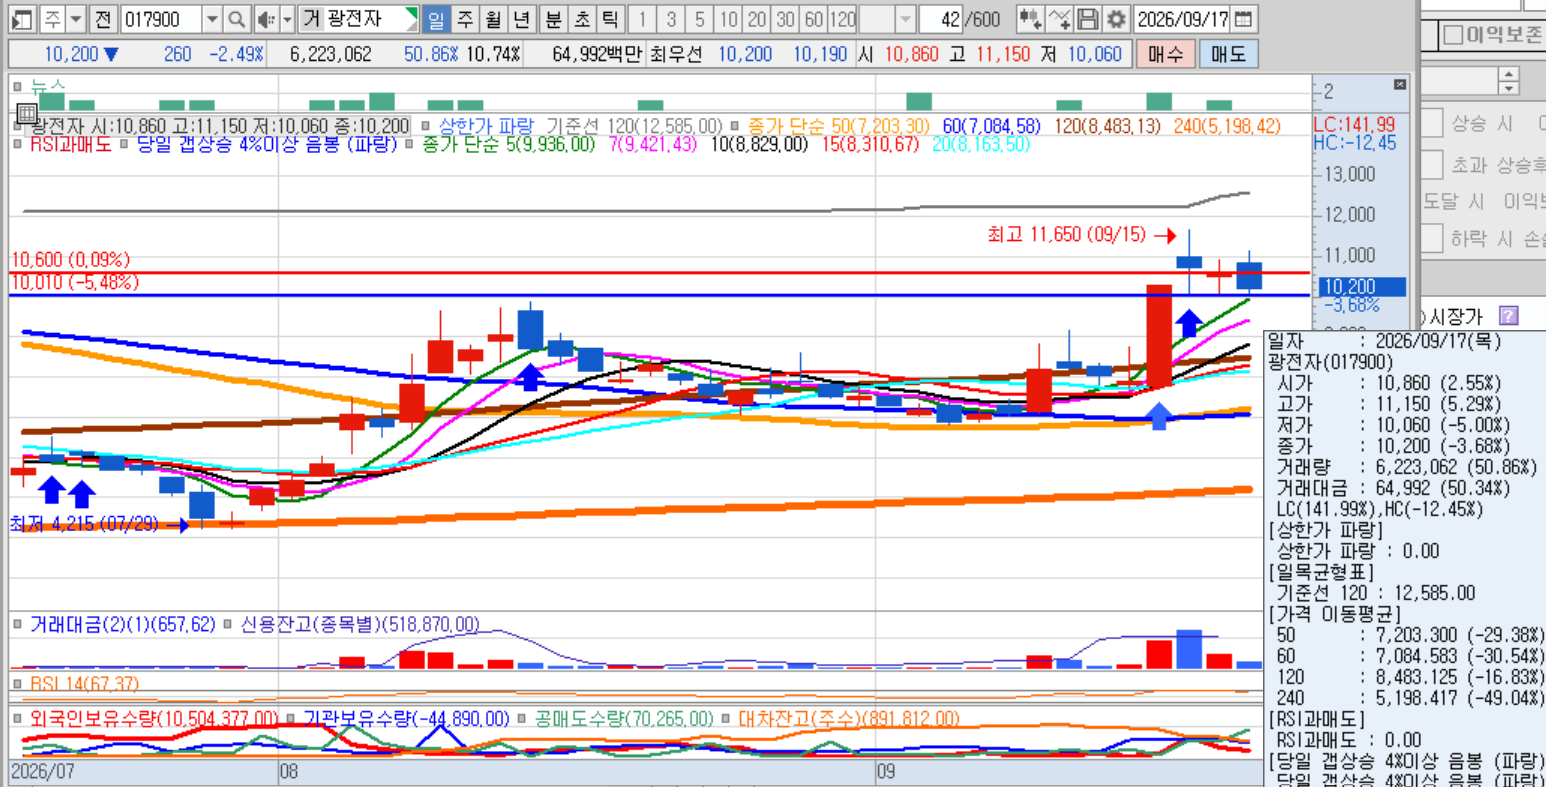This screenshot has height=787, width=1546.
Task: Click the stock code input field 017900
Action: tap(161, 19)
